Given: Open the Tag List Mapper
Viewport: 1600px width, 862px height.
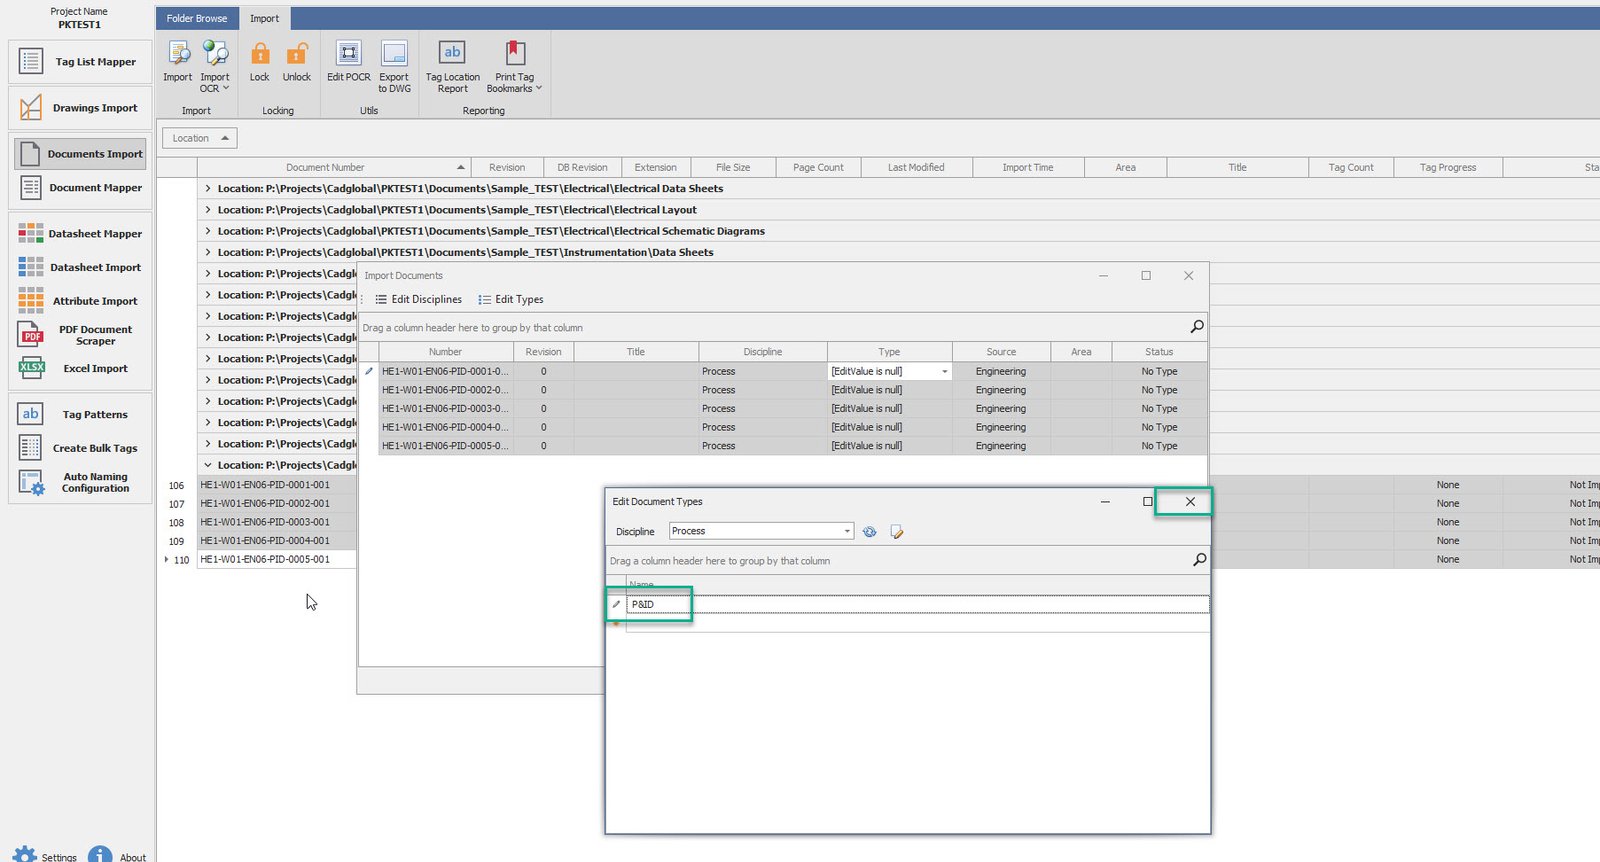Looking at the screenshot, I should point(82,62).
